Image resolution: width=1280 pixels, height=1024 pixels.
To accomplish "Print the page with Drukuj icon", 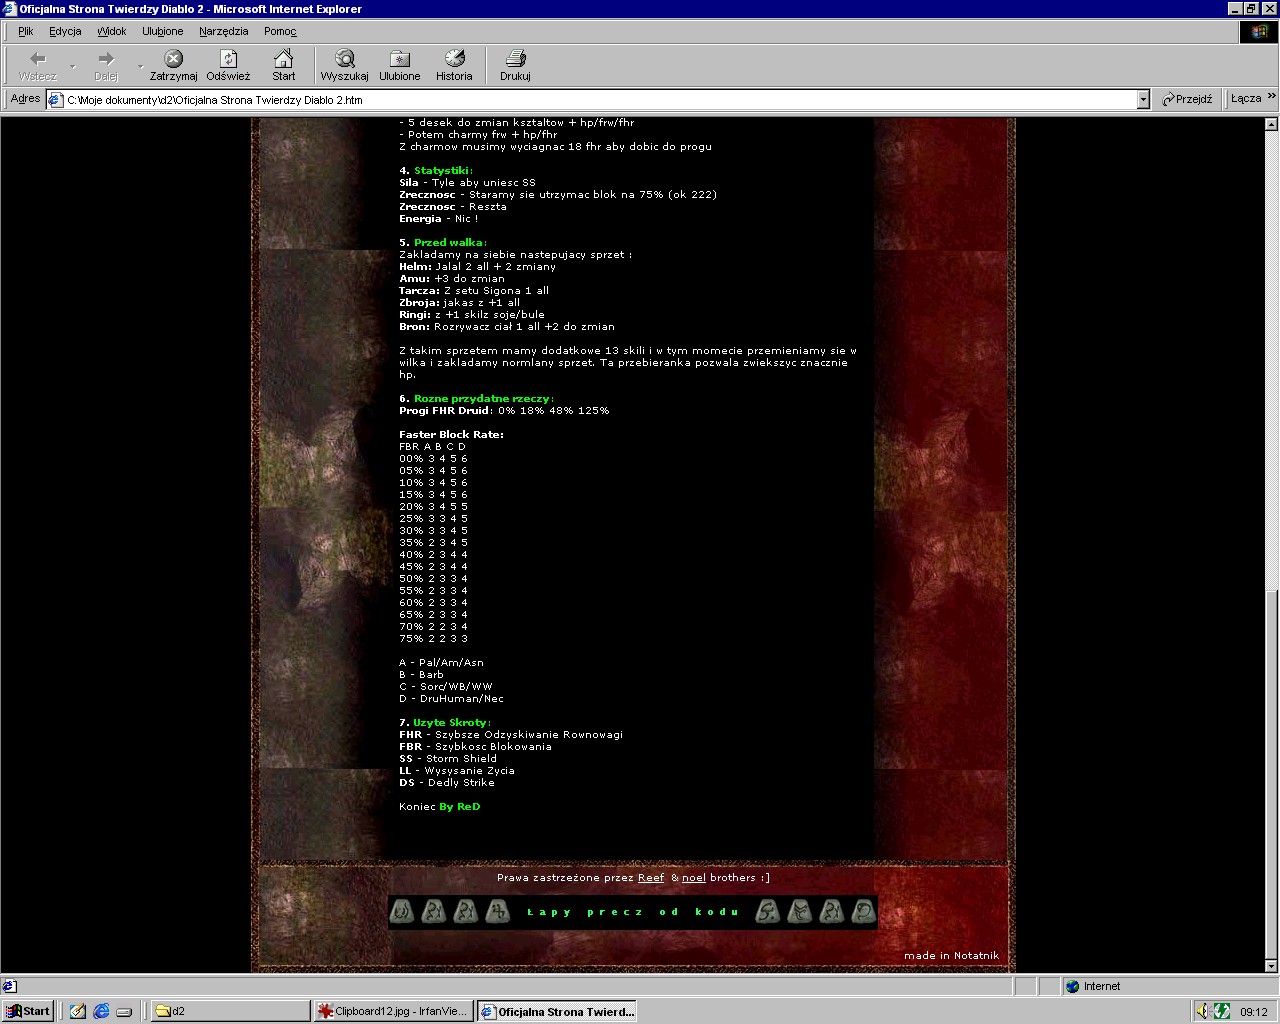I will 515,60.
